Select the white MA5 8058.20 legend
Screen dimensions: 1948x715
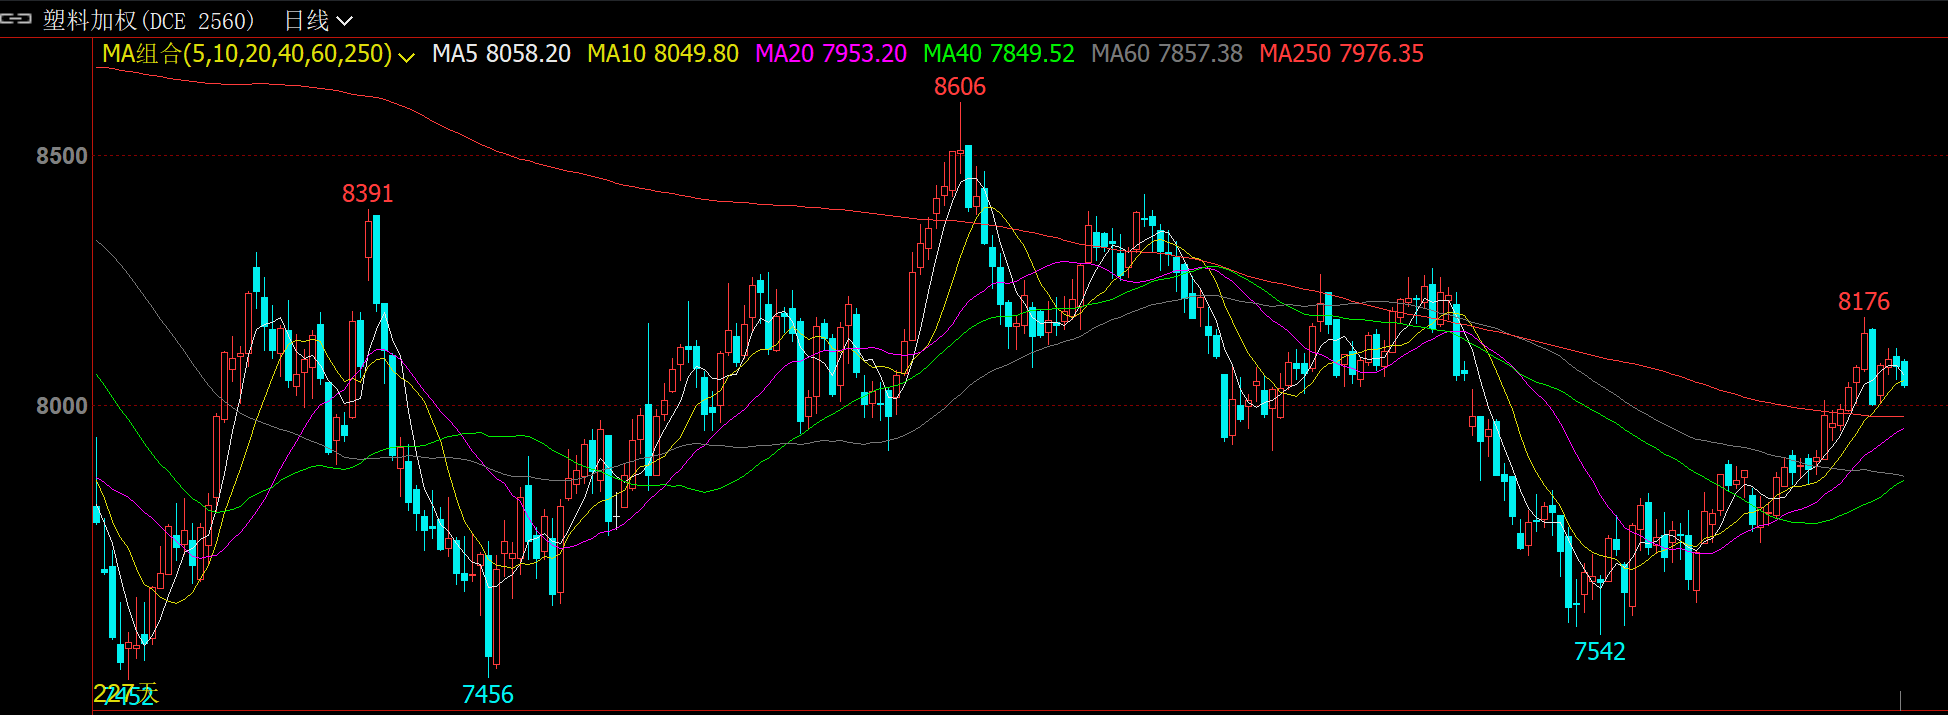pyautogui.click(x=501, y=54)
